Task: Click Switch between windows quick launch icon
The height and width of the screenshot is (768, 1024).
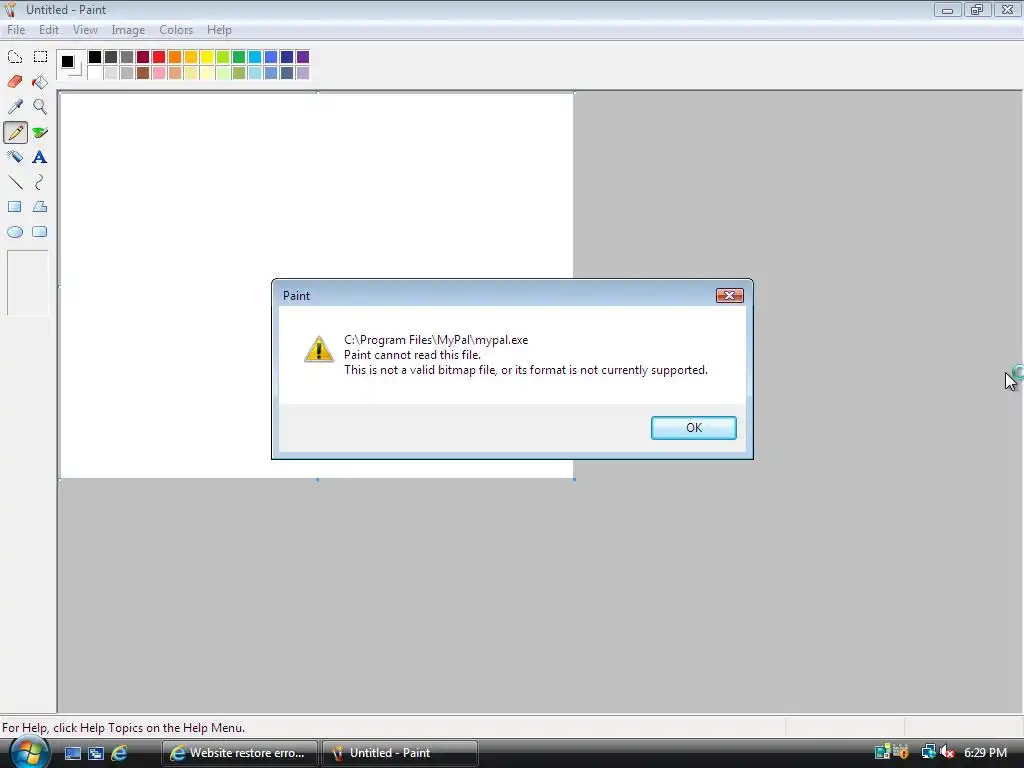Action: pyautogui.click(x=96, y=753)
